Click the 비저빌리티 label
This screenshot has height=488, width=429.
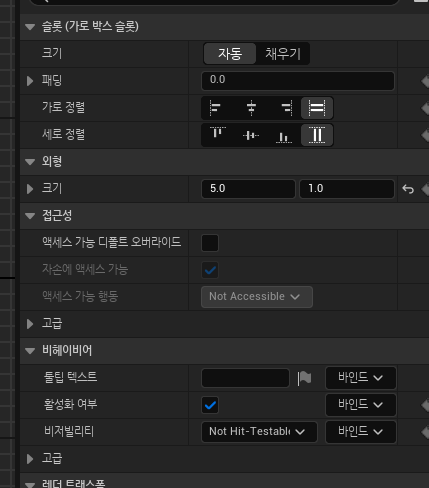pos(69,431)
